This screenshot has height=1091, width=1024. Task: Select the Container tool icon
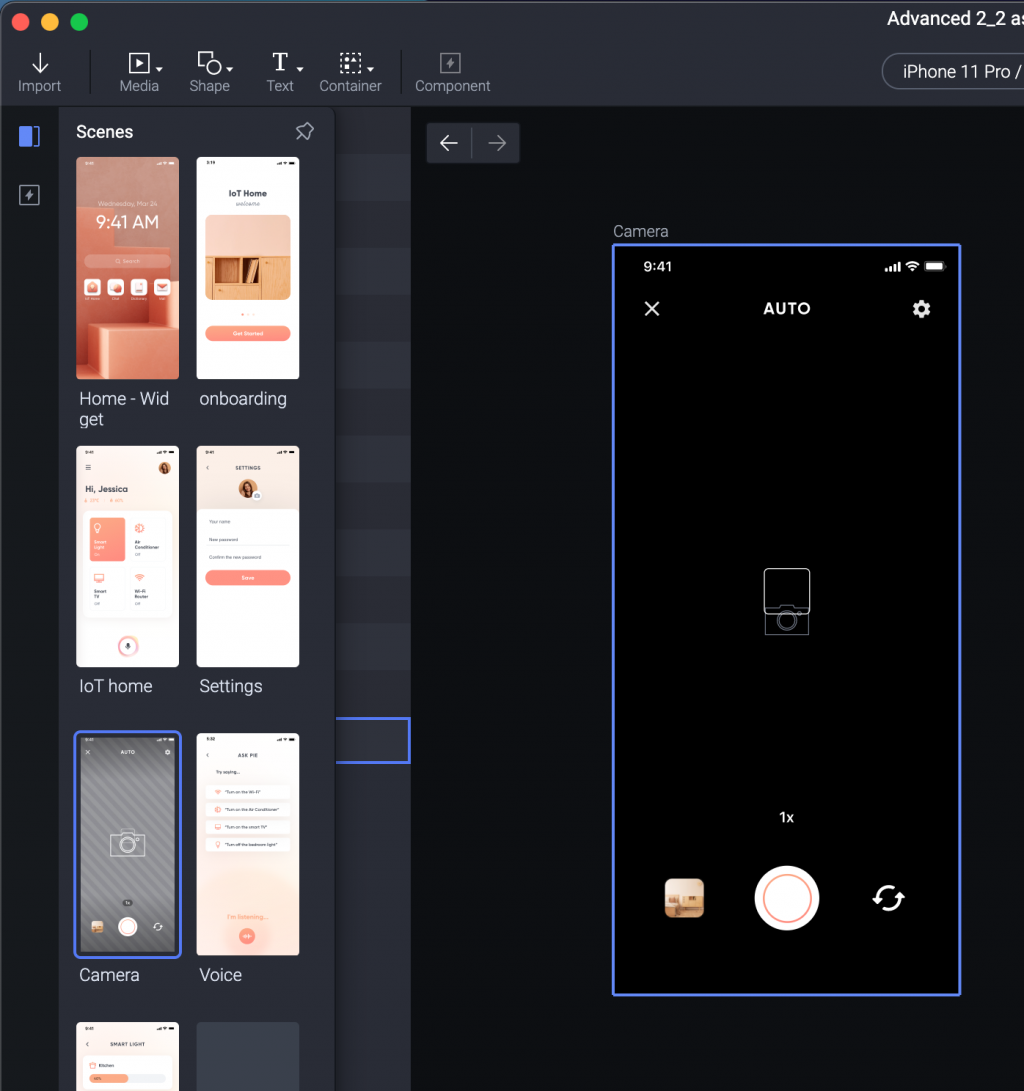click(351, 63)
